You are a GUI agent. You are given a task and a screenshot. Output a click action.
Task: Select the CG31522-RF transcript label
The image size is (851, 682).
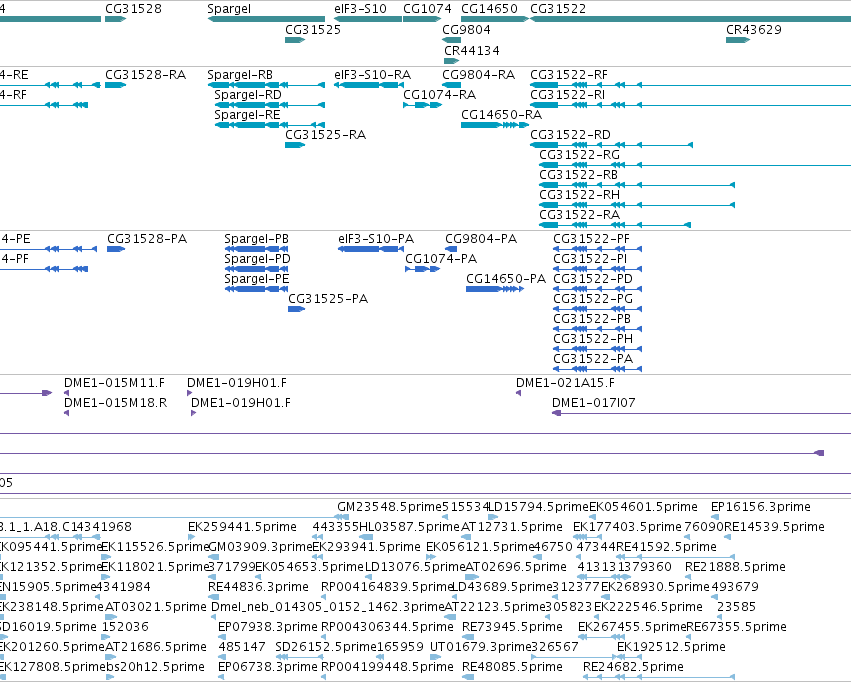(569, 75)
